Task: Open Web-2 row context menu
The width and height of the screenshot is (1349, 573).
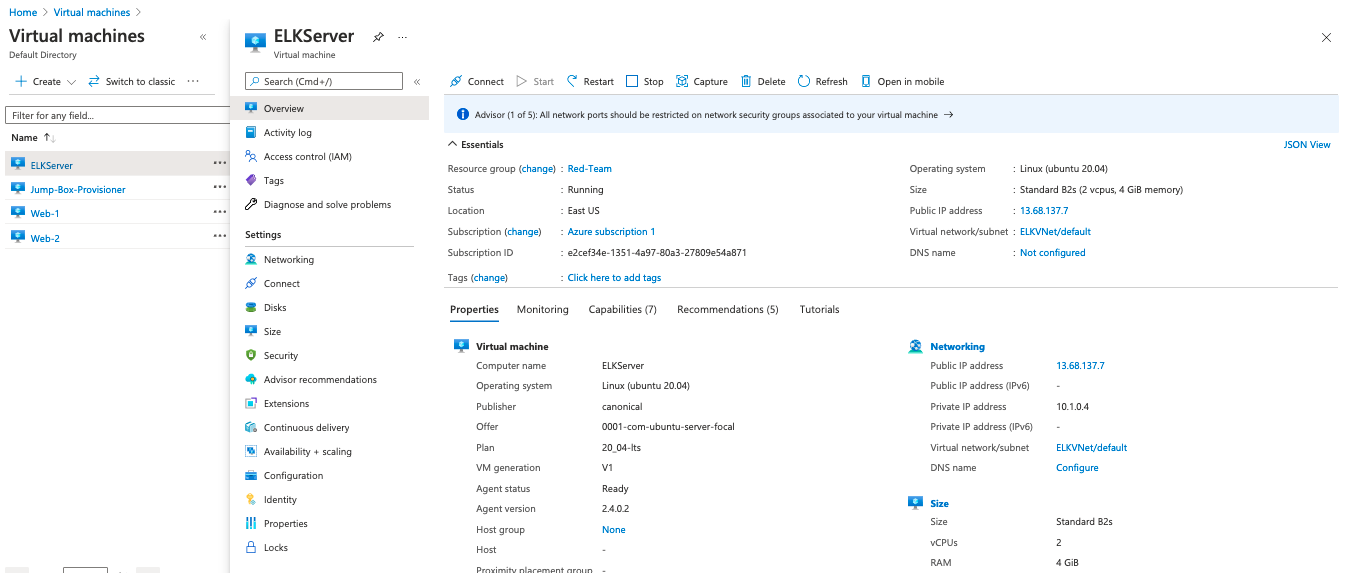Action: (219, 237)
